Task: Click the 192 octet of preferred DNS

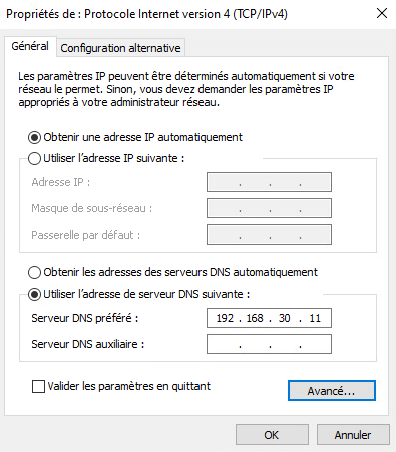Action: (x=225, y=318)
